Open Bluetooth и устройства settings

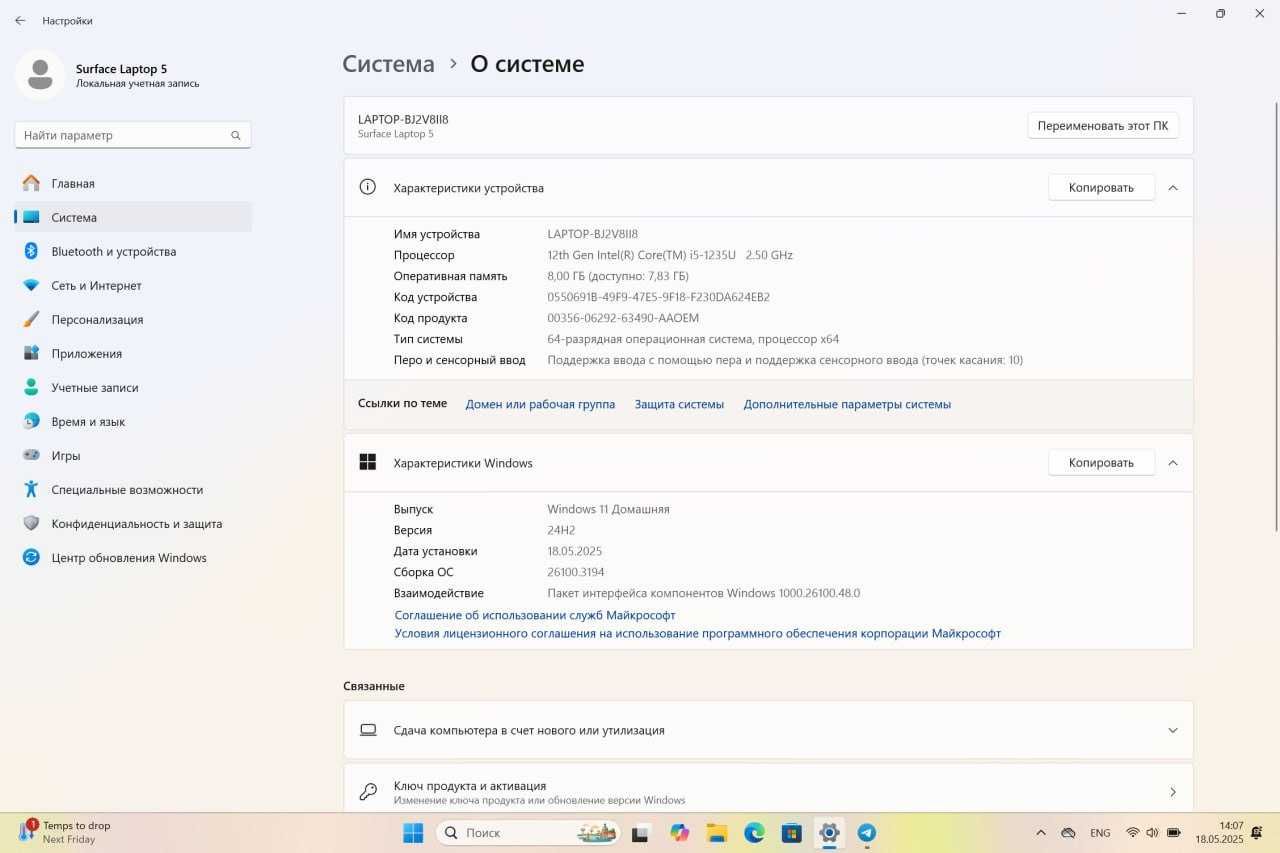tap(133, 251)
